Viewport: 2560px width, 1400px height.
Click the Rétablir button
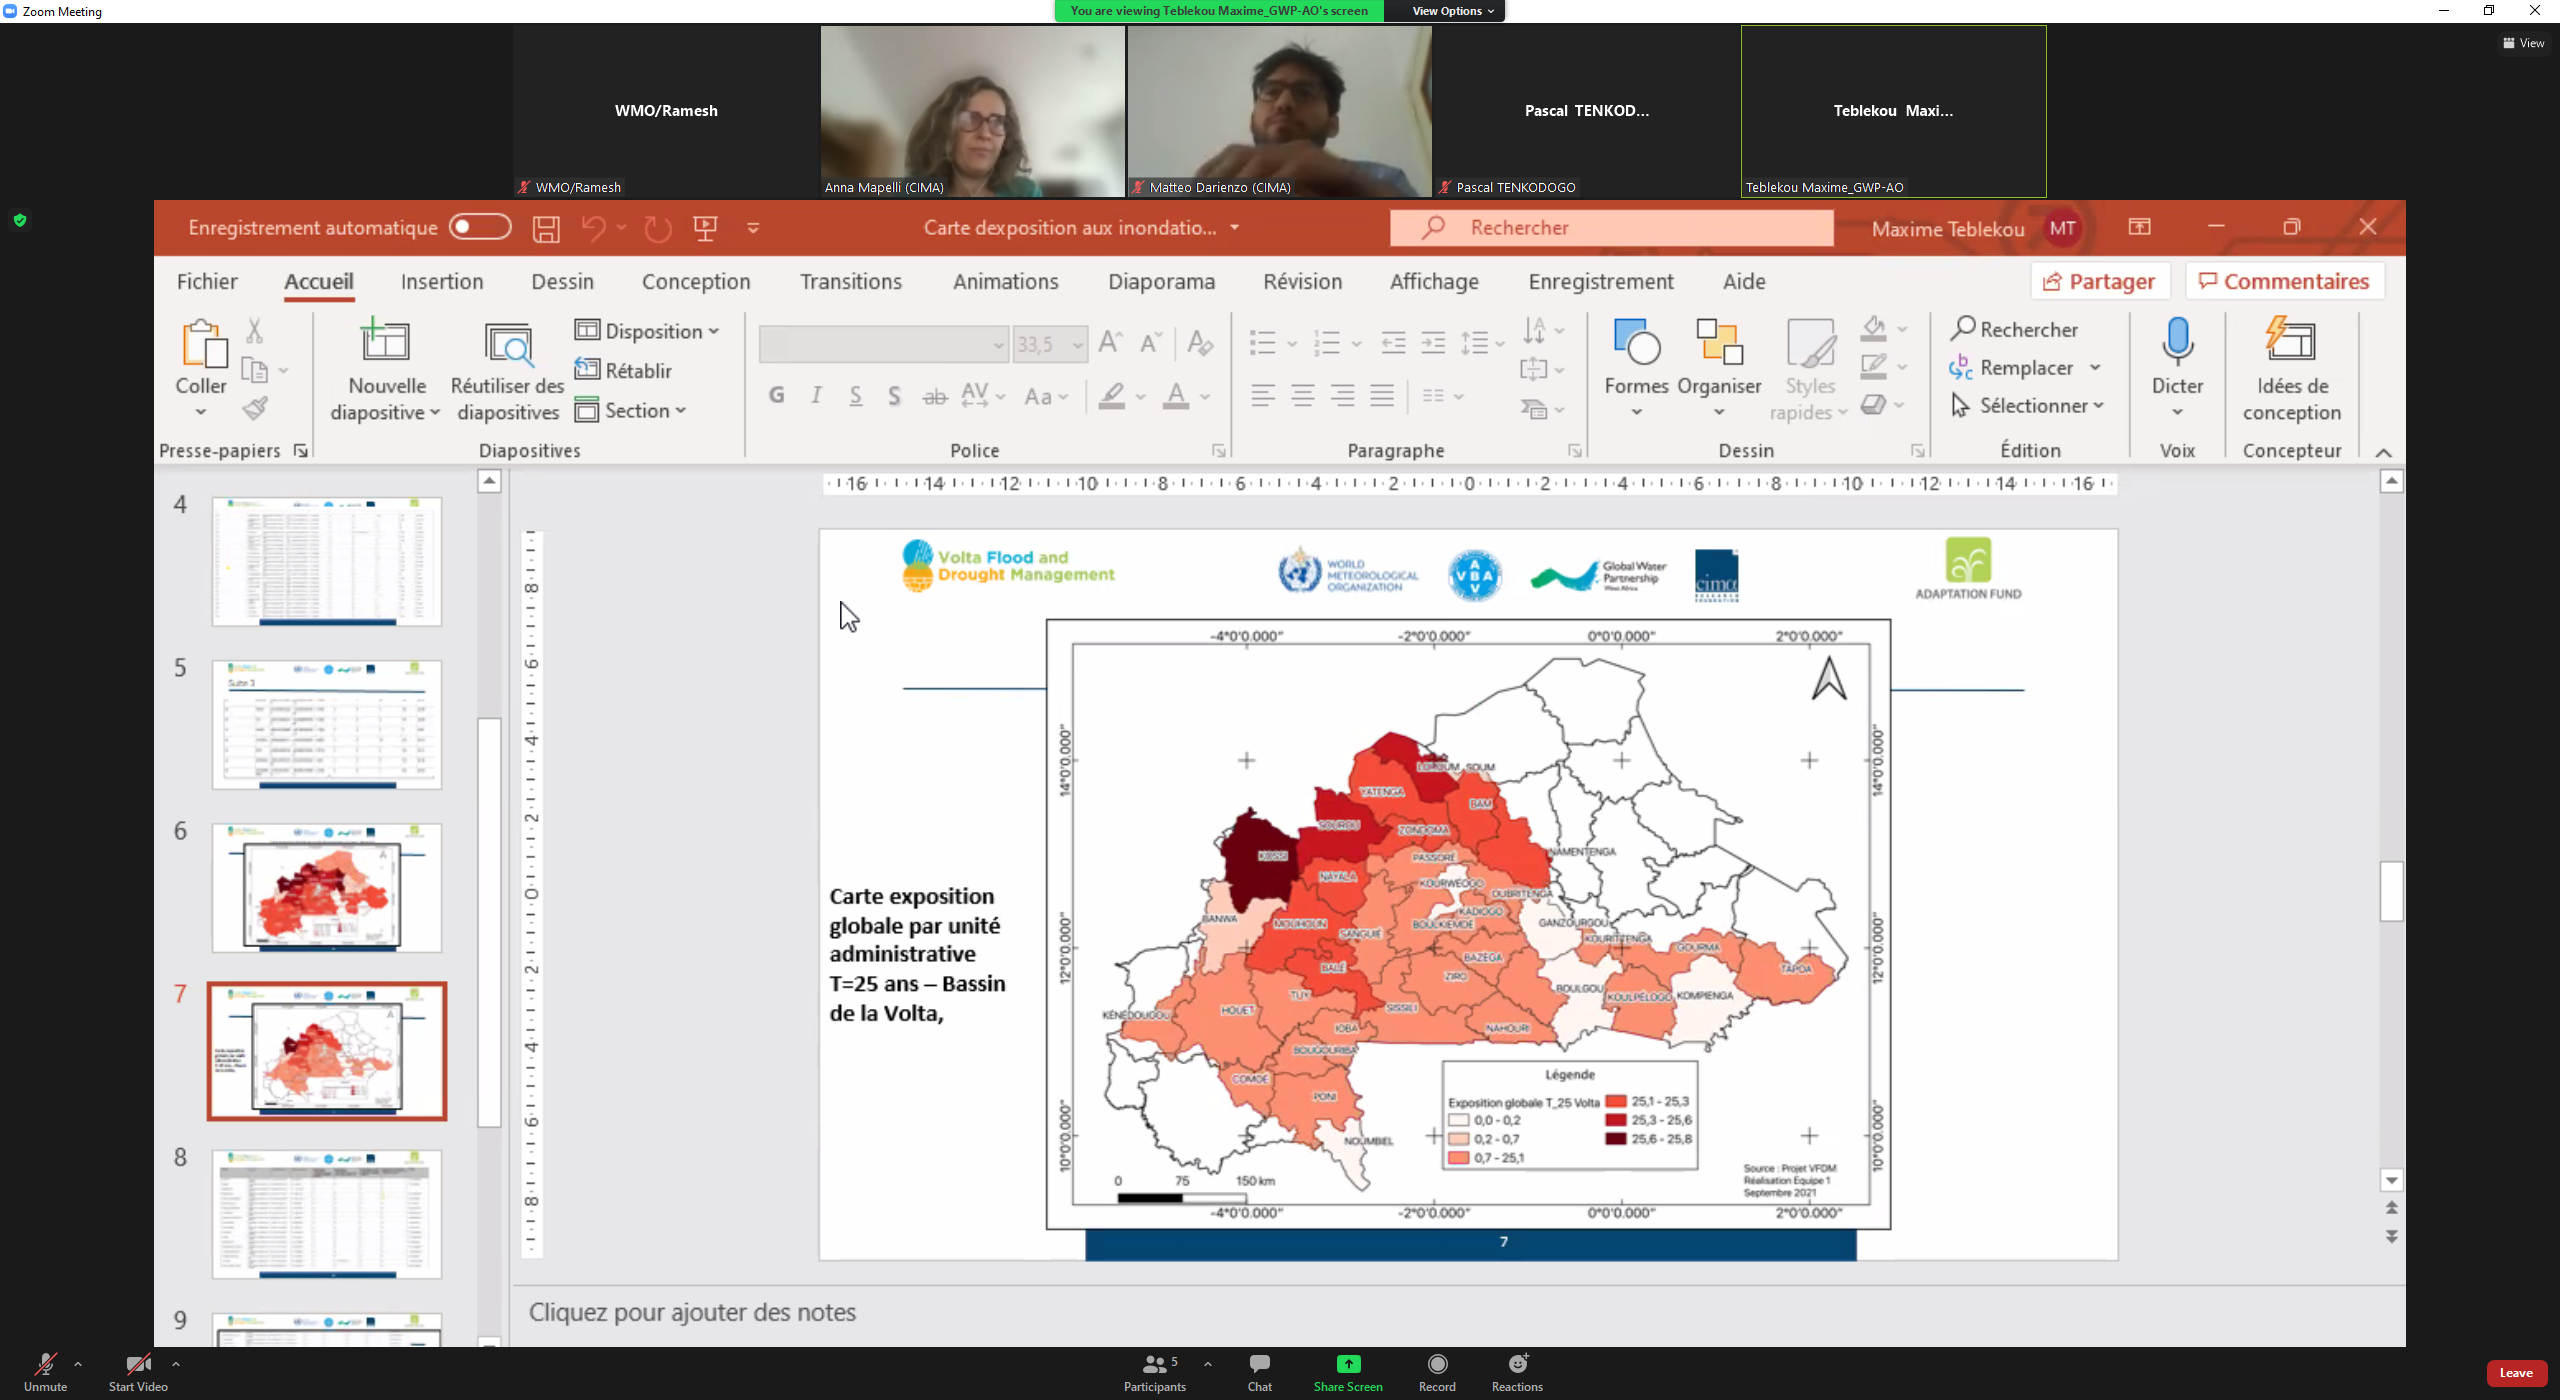623,371
